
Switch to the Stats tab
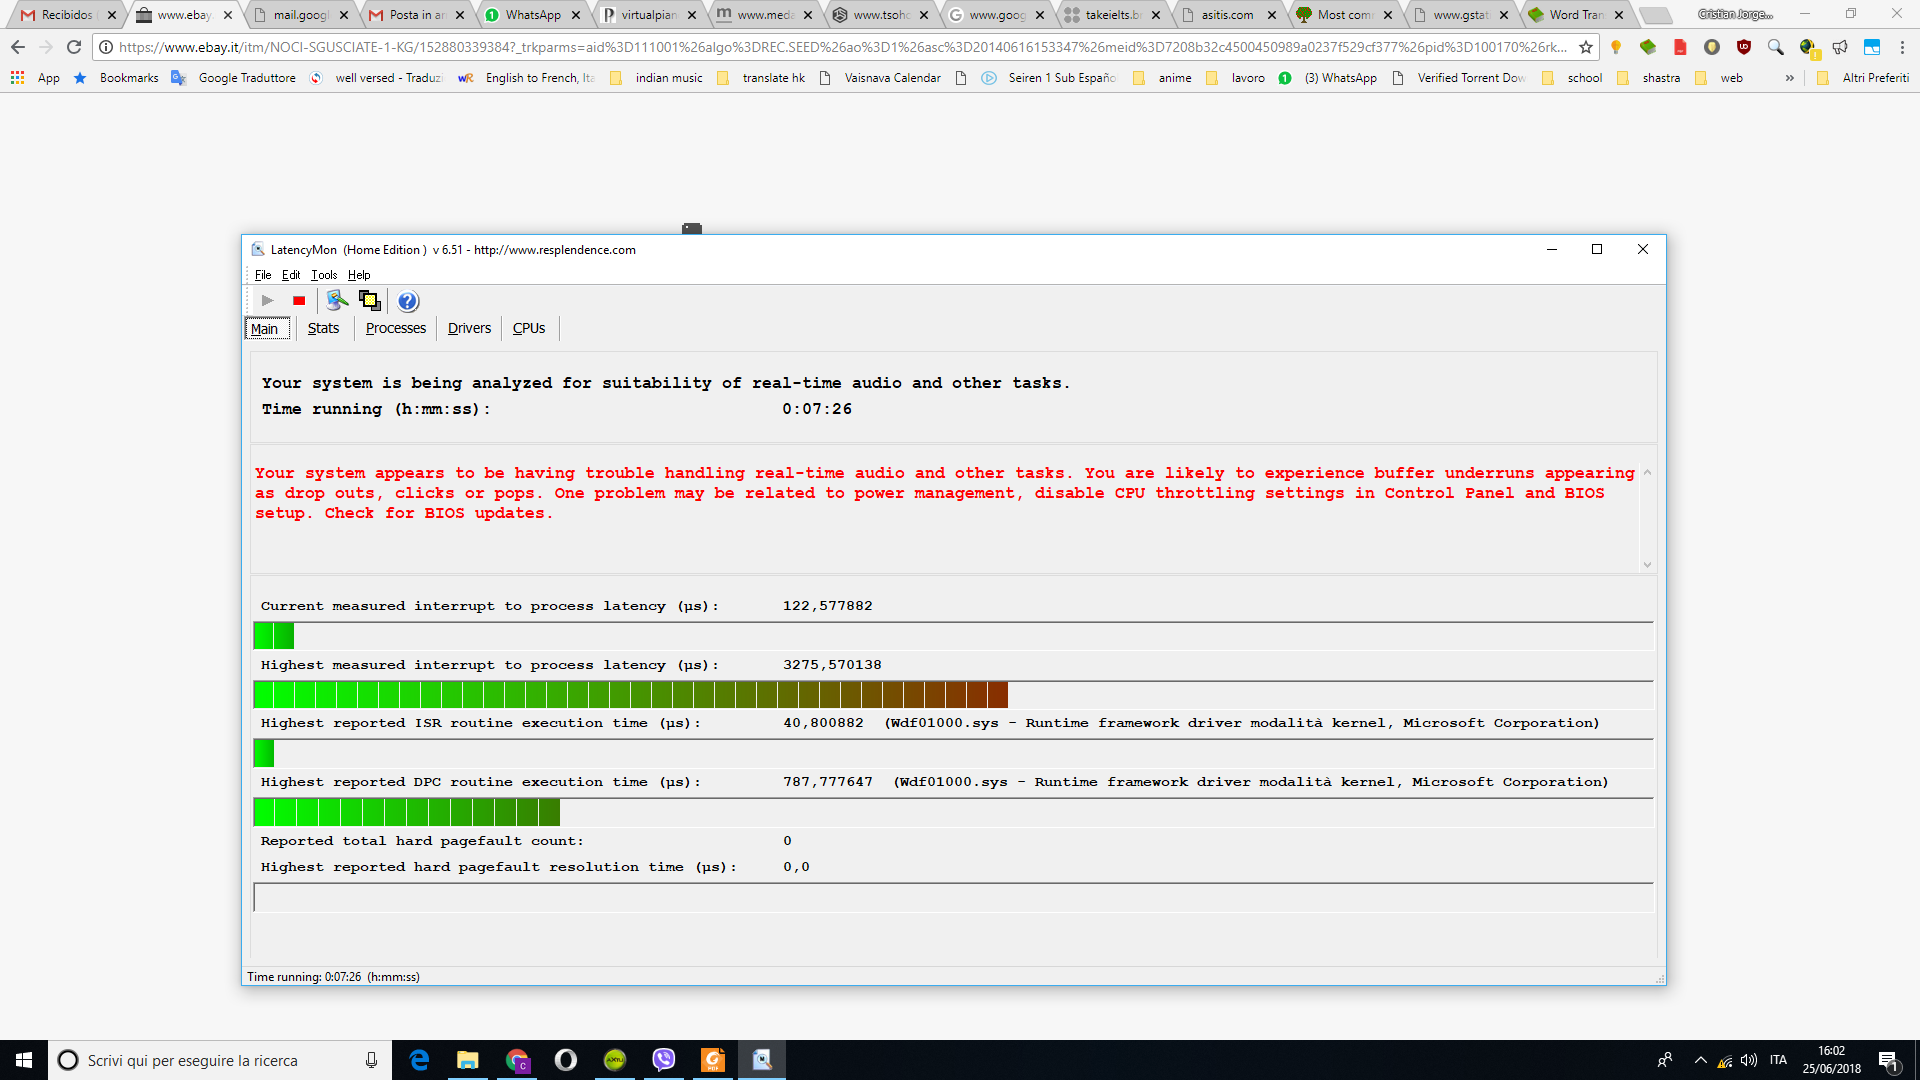pyautogui.click(x=323, y=328)
